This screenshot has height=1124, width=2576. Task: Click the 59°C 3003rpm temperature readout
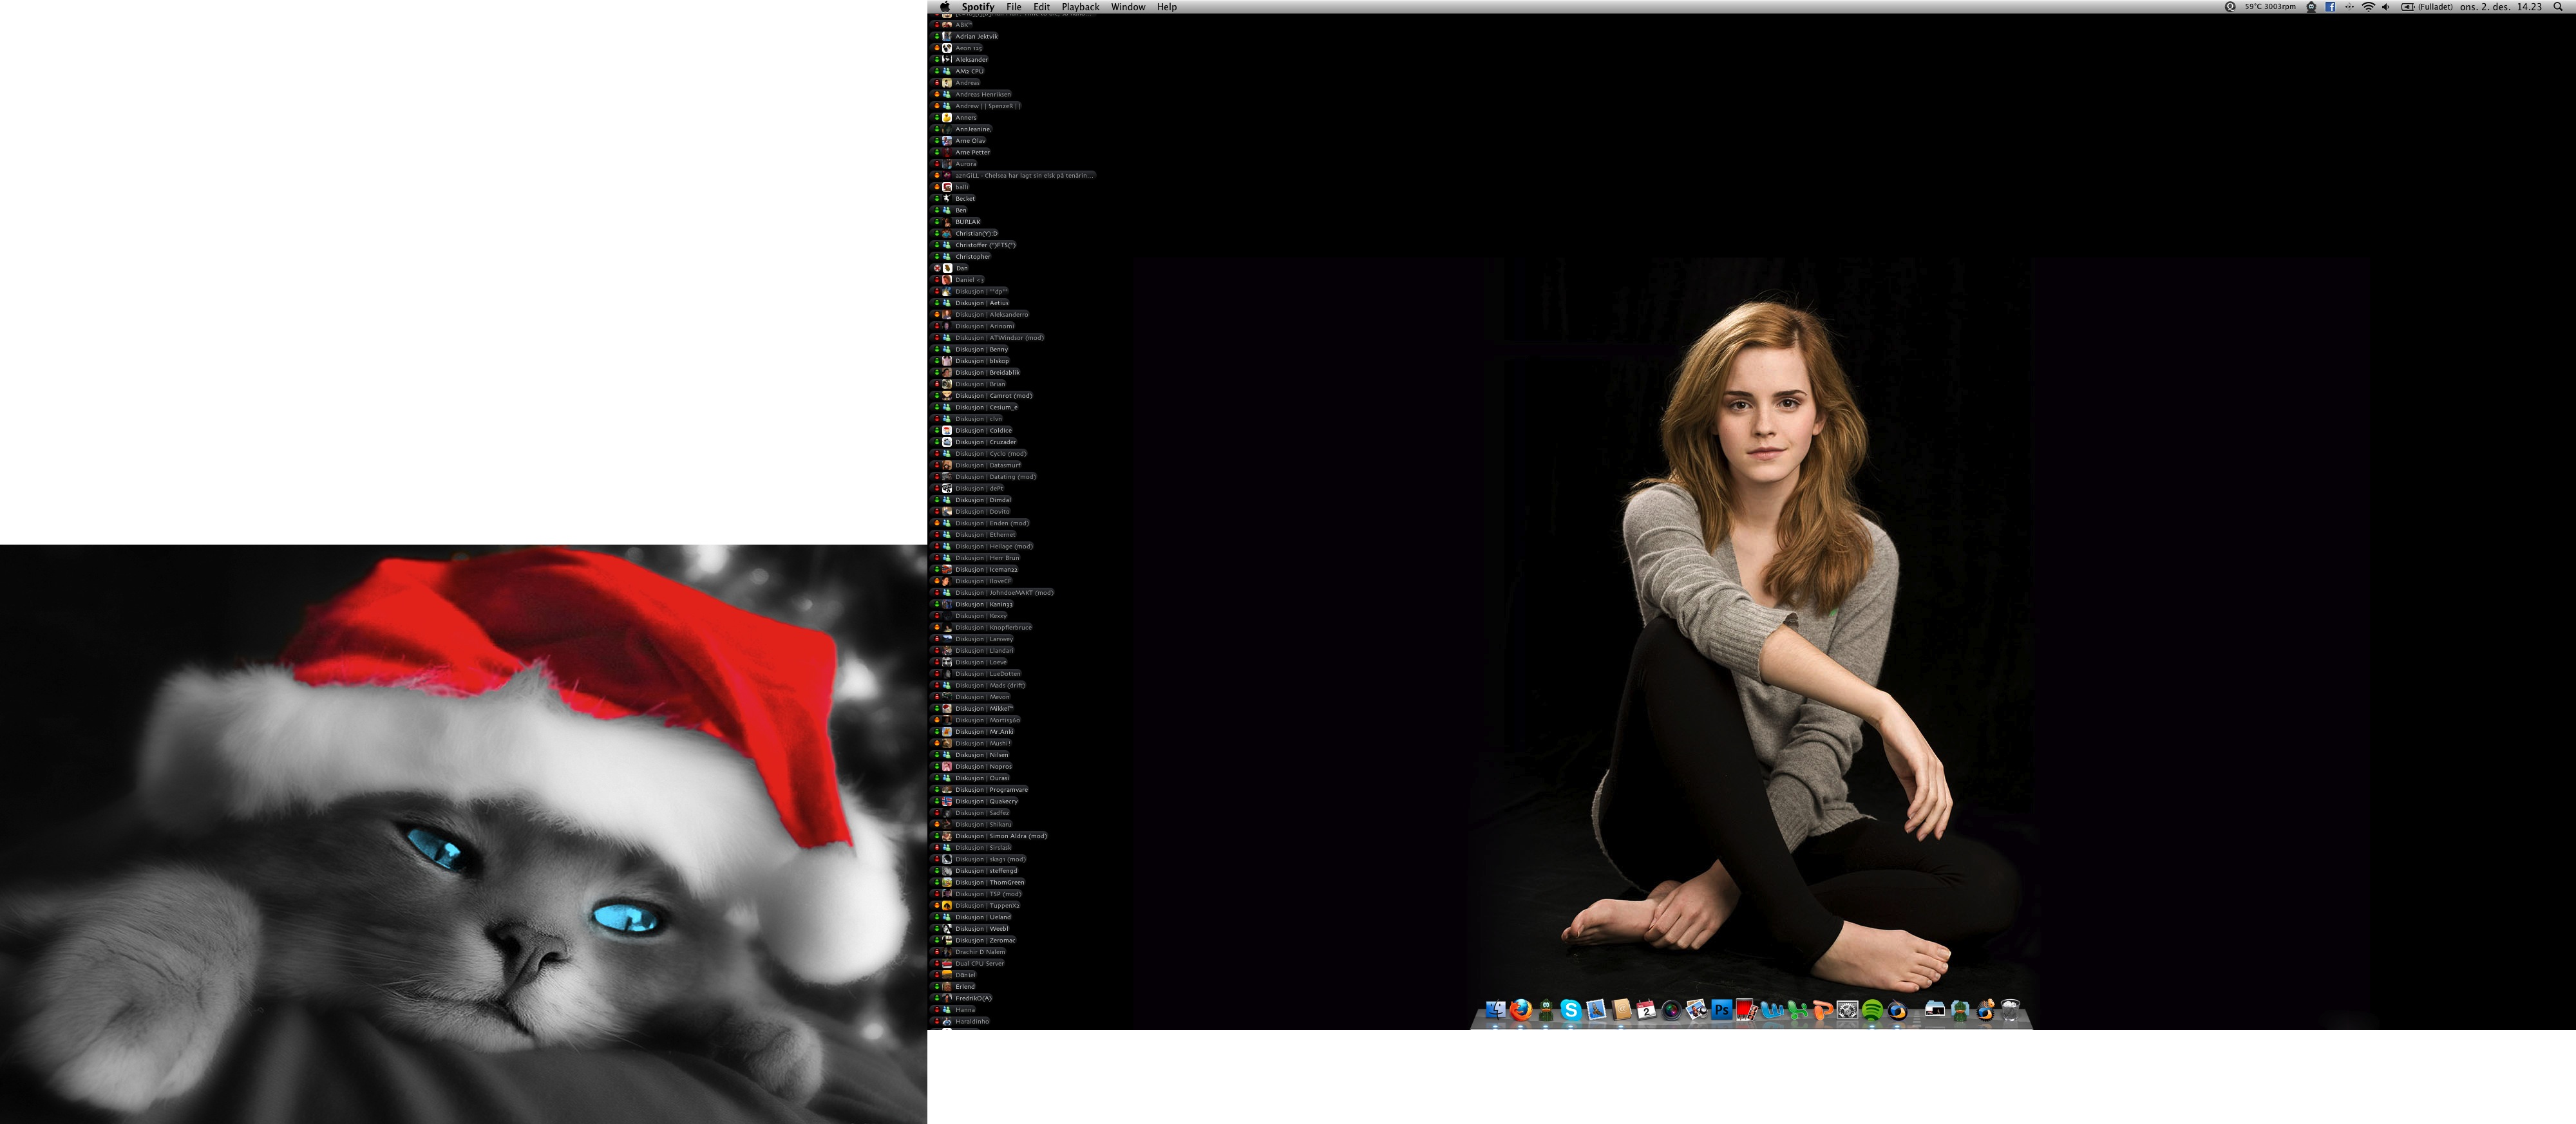pyautogui.click(x=2271, y=7)
